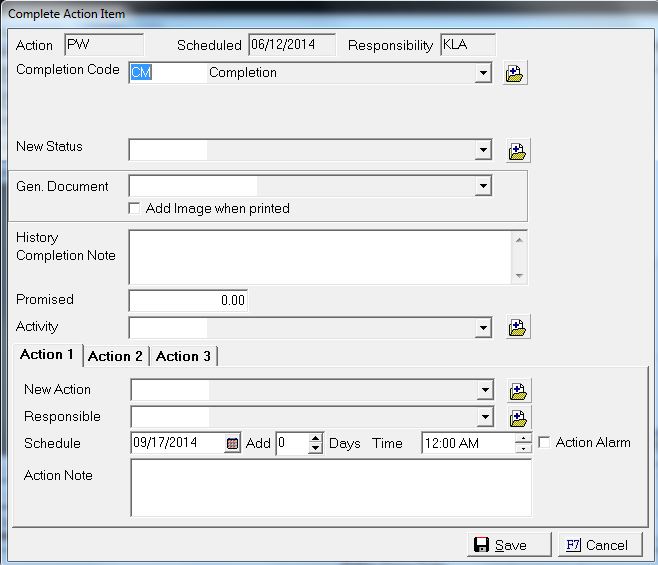Image resolution: width=658 pixels, height=565 pixels.
Task: Open the Activity lookup folder icon
Action: [x=518, y=328]
